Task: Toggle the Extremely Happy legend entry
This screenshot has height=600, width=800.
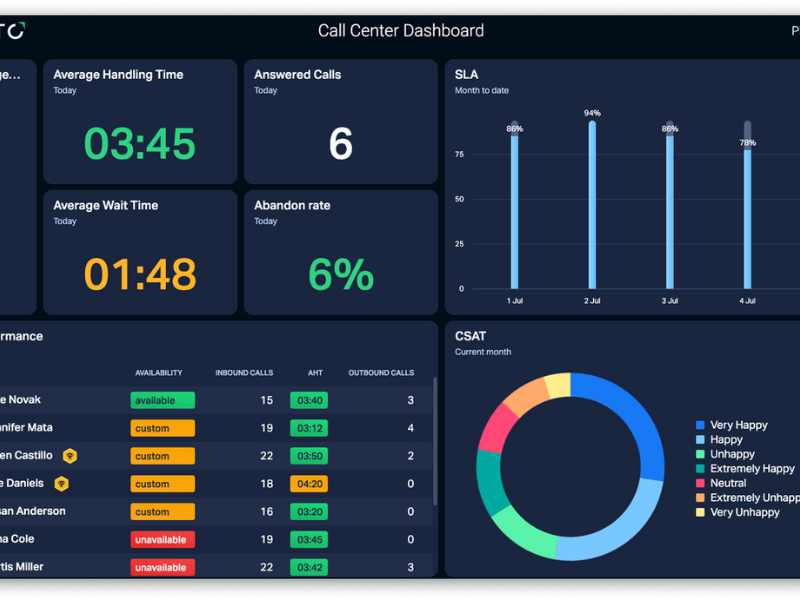Action: click(752, 468)
